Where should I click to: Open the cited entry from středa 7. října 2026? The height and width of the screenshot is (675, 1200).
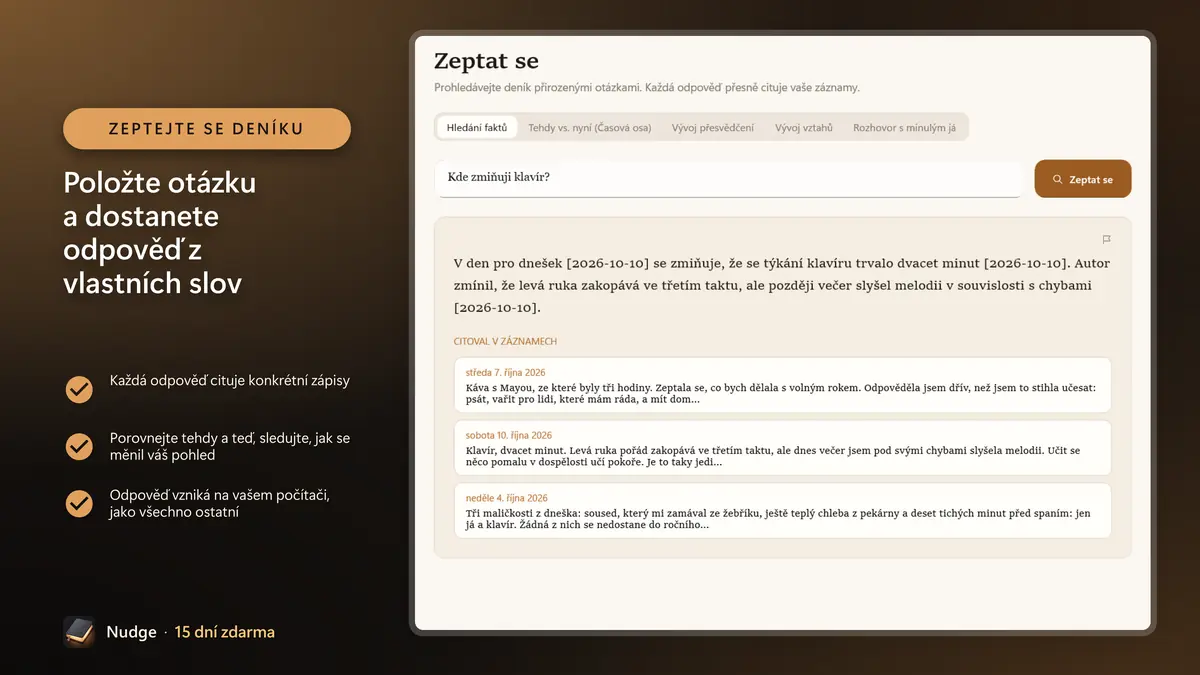[782, 385]
